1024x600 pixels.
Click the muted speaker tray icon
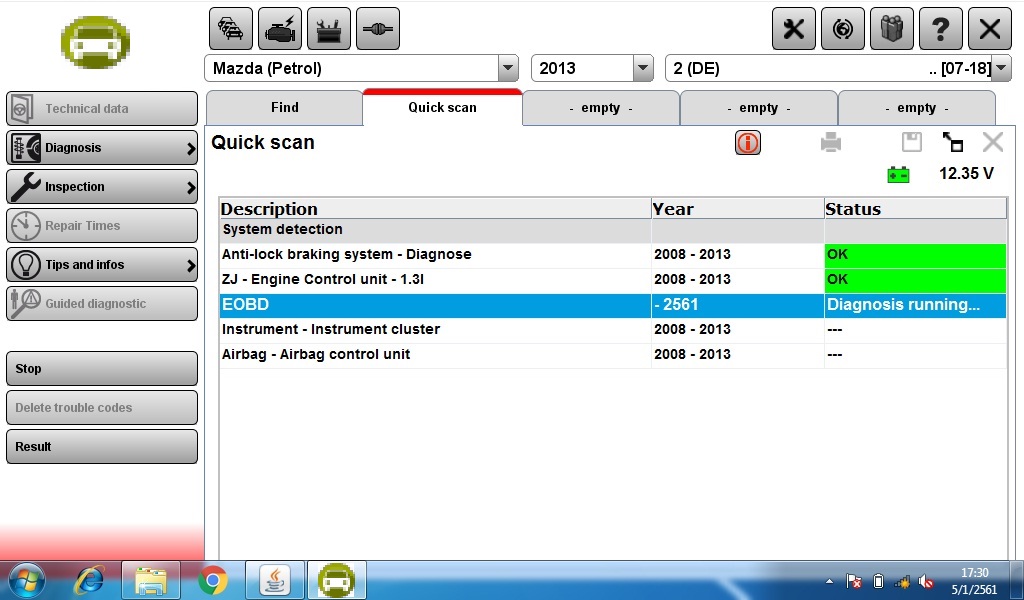(x=926, y=581)
